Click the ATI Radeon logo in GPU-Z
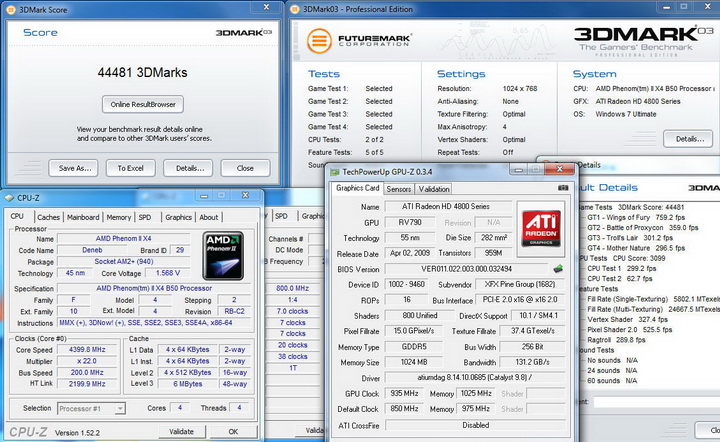The width and height of the screenshot is (720, 442). click(x=541, y=229)
